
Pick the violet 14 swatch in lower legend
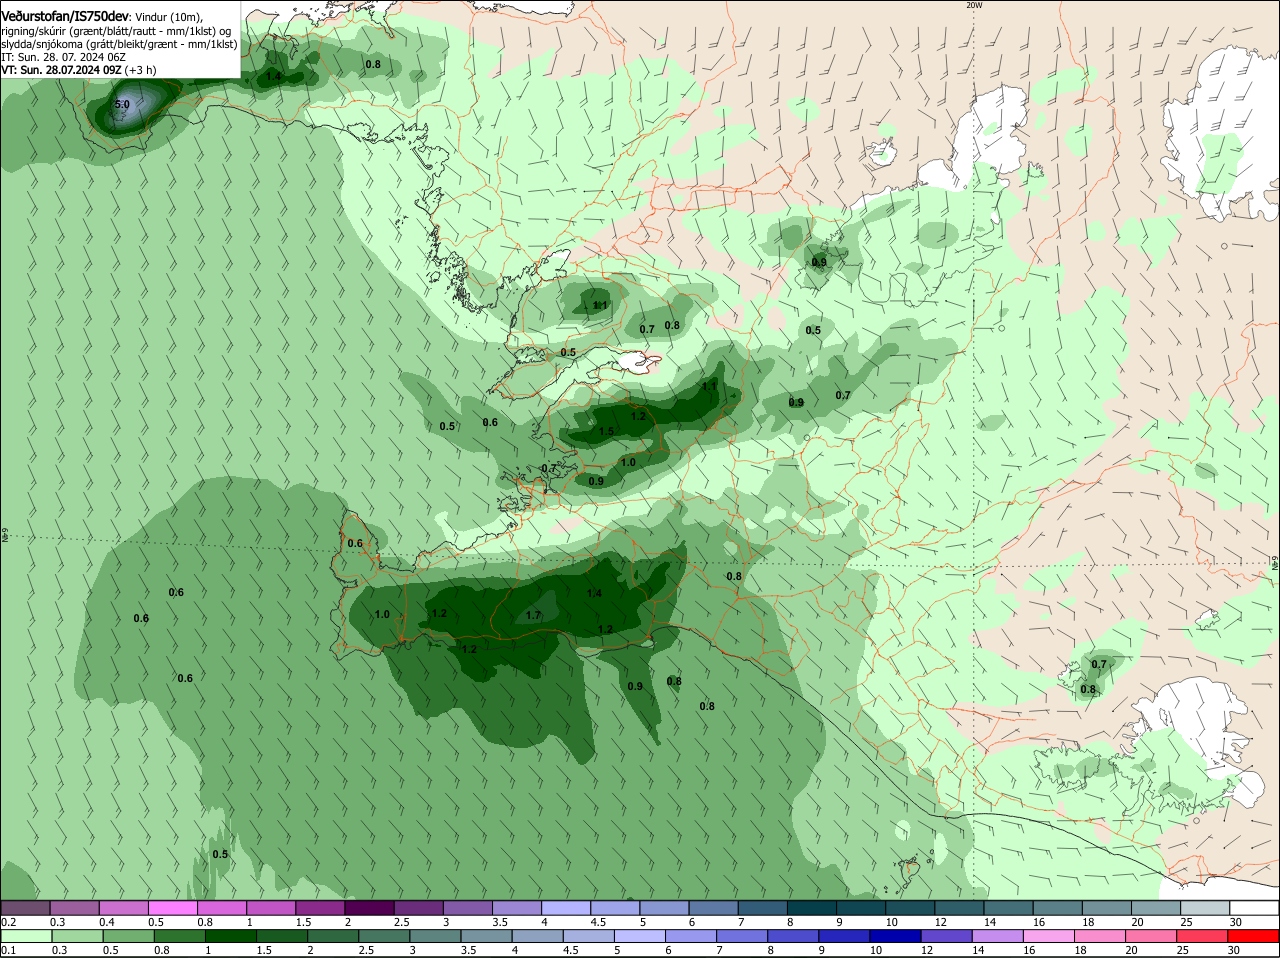coord(999,936)
